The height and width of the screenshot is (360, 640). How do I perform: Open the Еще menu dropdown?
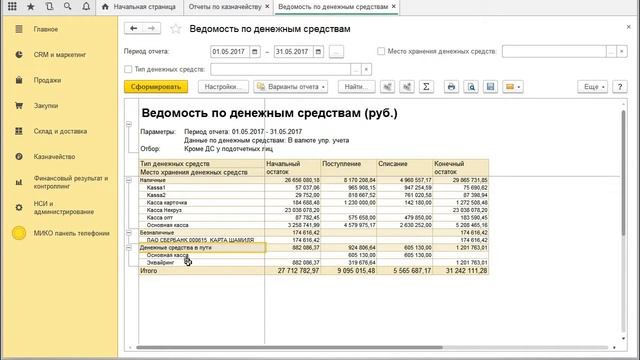[x=592, y=87]
